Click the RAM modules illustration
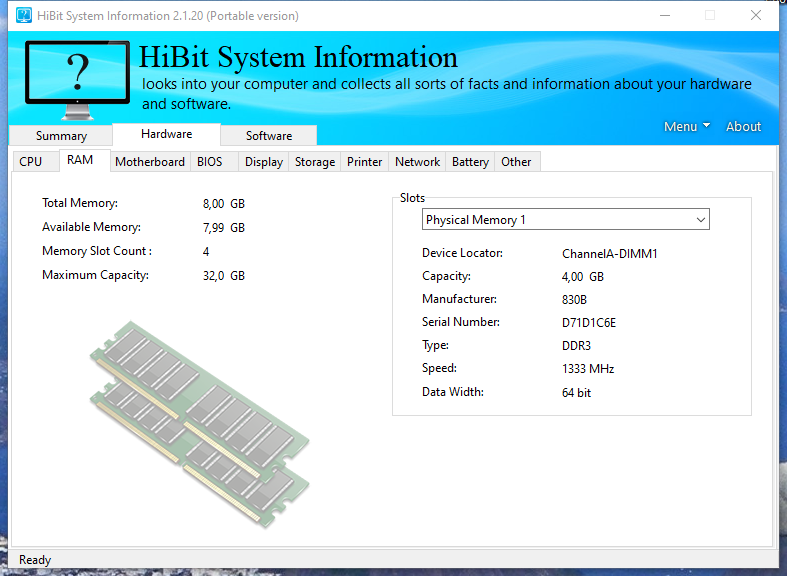The height and width of the screenshot is (576, 787). (199, 424)
